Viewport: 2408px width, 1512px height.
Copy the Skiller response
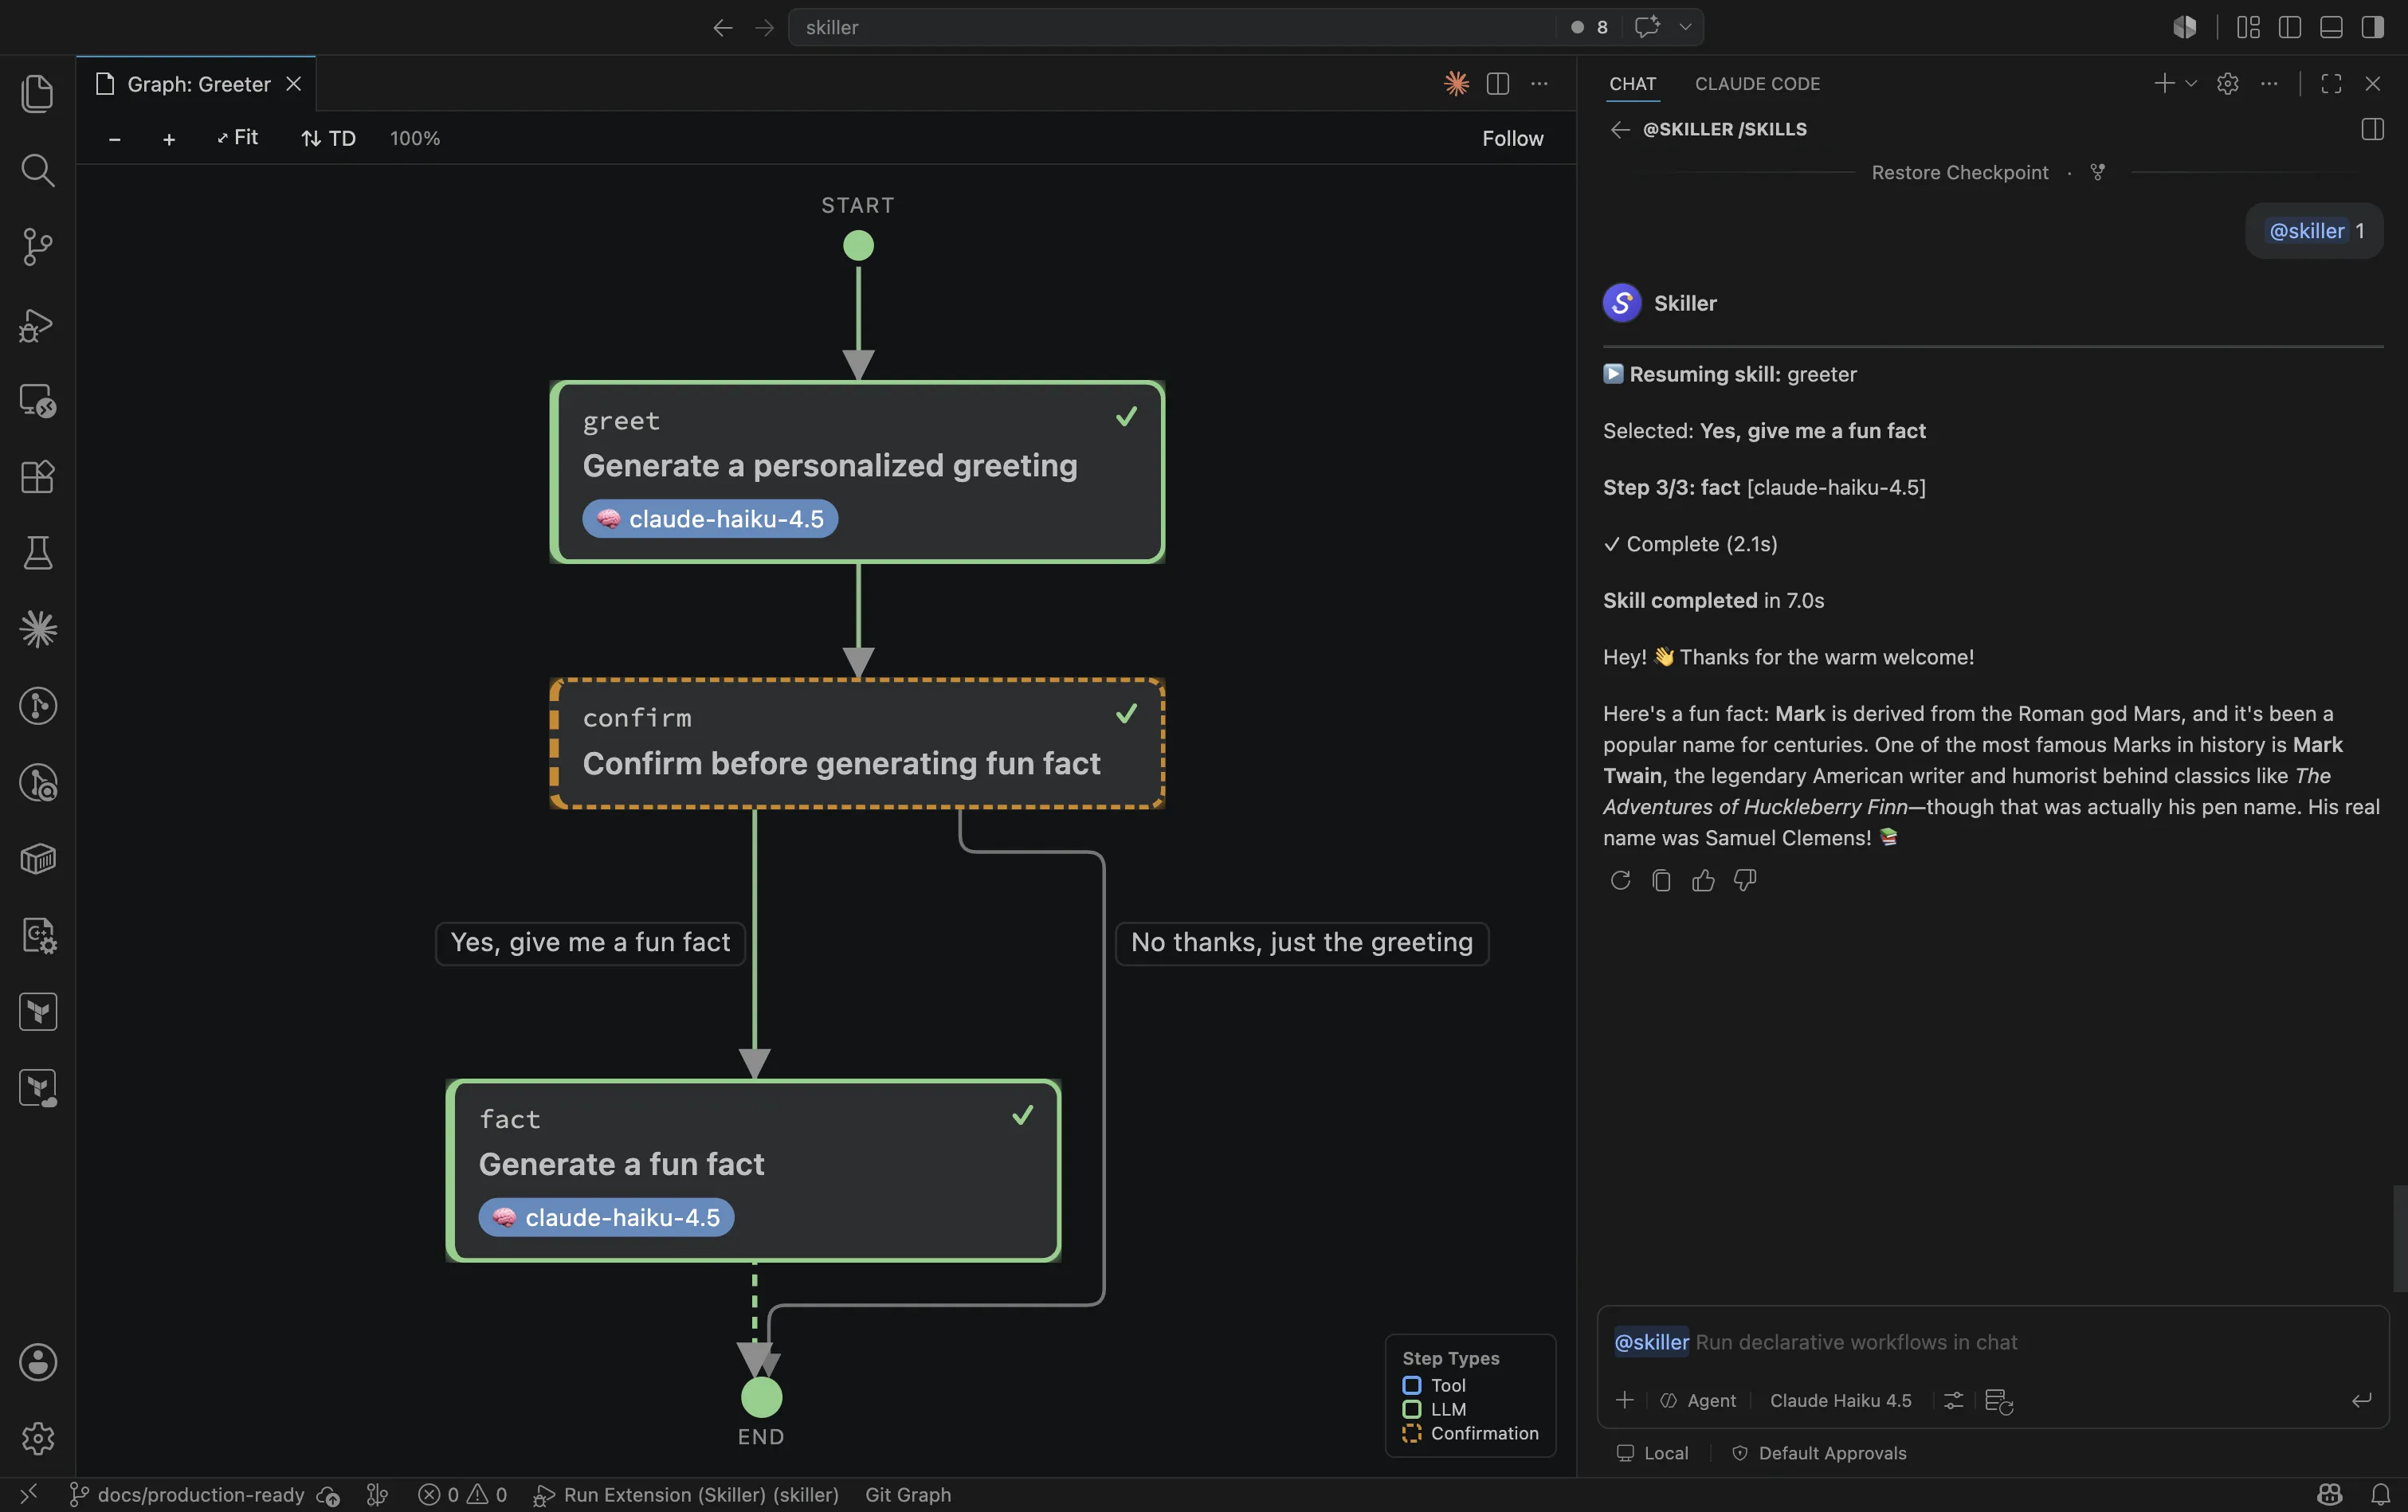[x=1661, y=880]
